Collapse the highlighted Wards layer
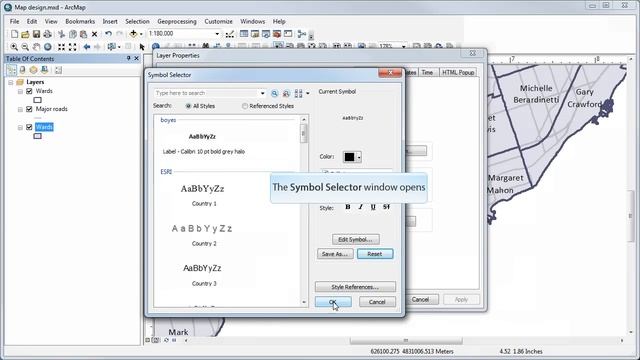Screen dimensions: 640x360 tap(20, 127)
